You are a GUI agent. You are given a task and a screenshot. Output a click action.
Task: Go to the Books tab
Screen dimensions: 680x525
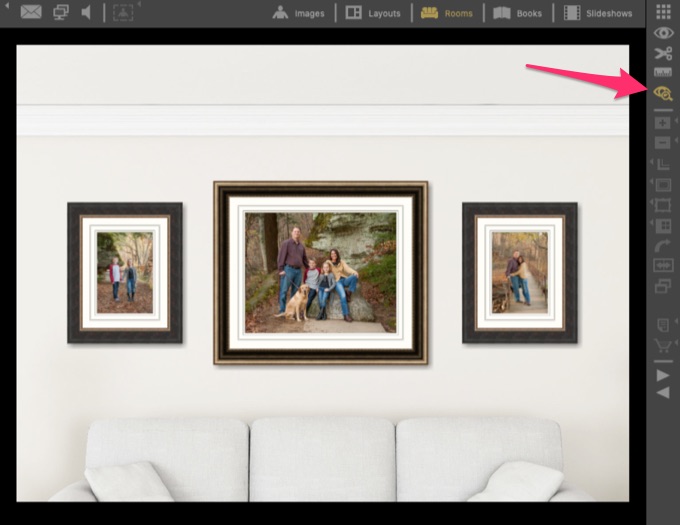pyautogui.click(x=517, y=13)
